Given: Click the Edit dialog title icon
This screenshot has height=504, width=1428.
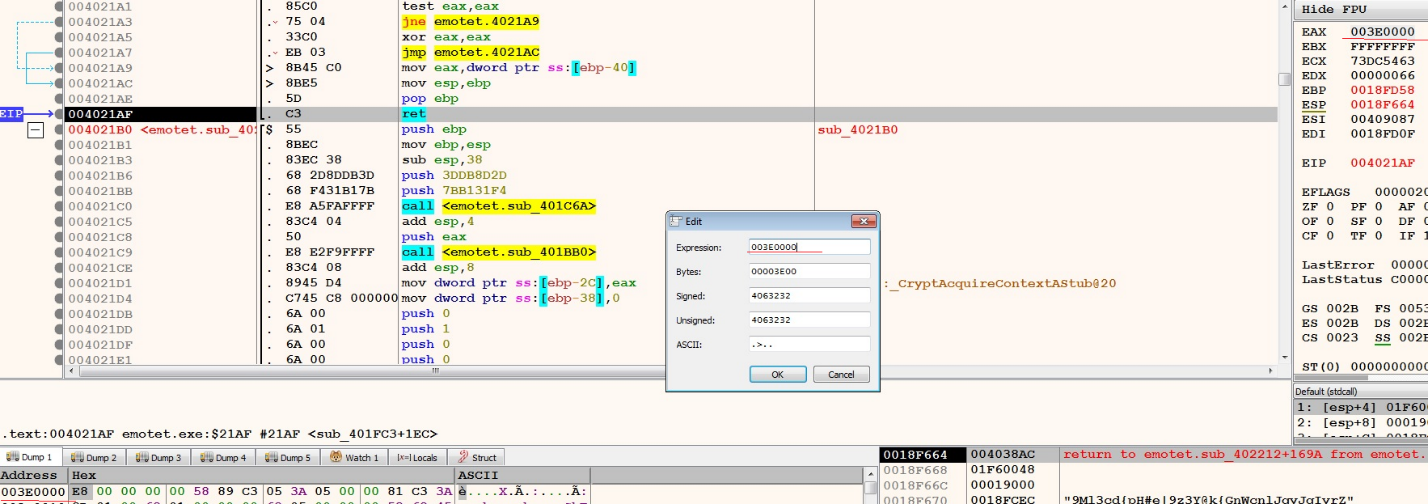Looking at the screenshot, I should (x=676, y=221).
